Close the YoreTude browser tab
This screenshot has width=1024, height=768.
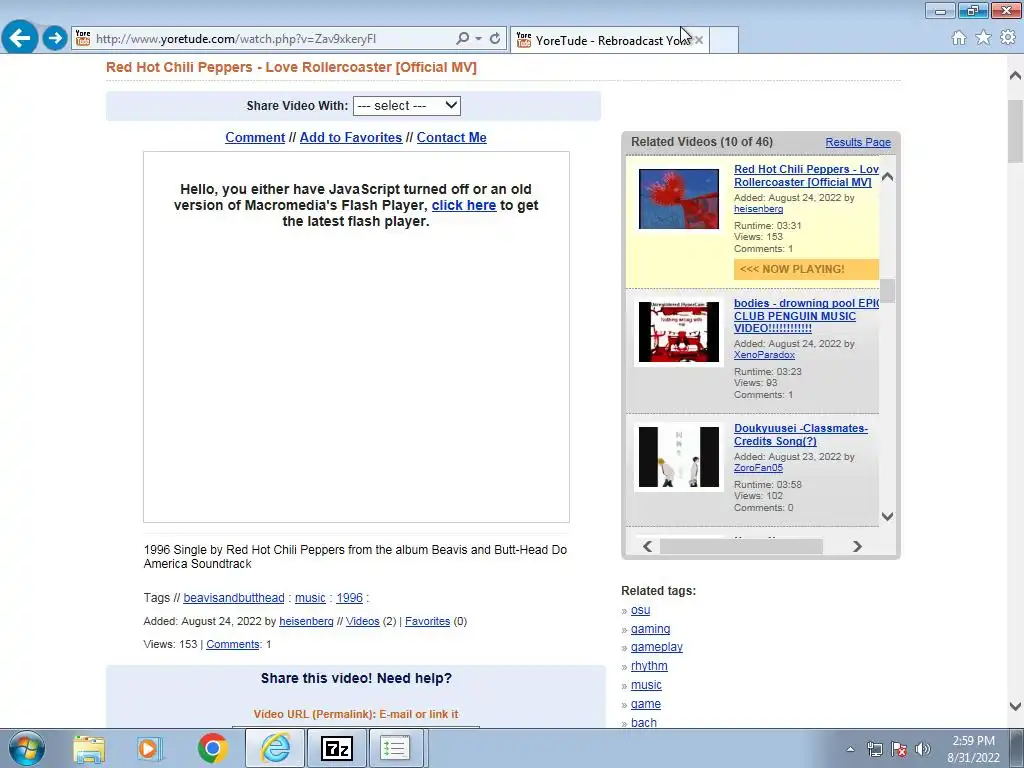699,40
